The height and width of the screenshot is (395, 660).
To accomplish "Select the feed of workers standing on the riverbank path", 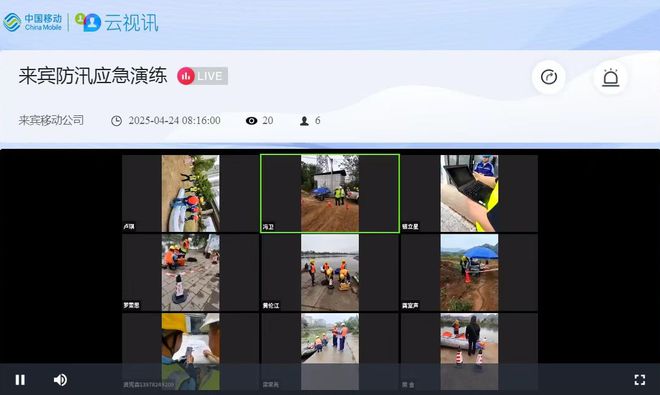I will (330, 351).
